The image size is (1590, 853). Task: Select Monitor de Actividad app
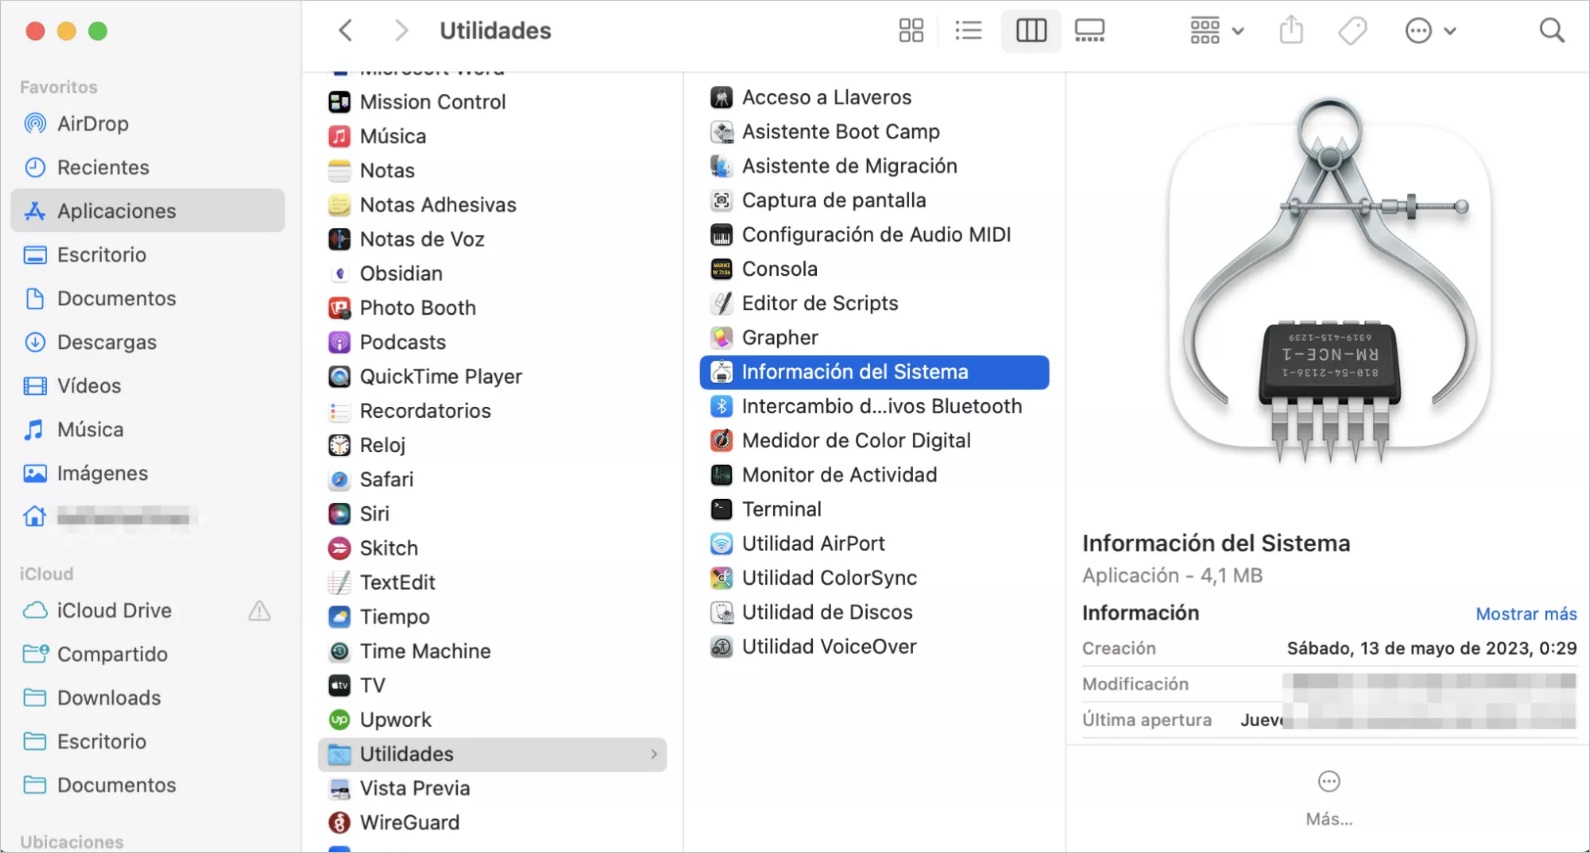(x=838, y=475)
